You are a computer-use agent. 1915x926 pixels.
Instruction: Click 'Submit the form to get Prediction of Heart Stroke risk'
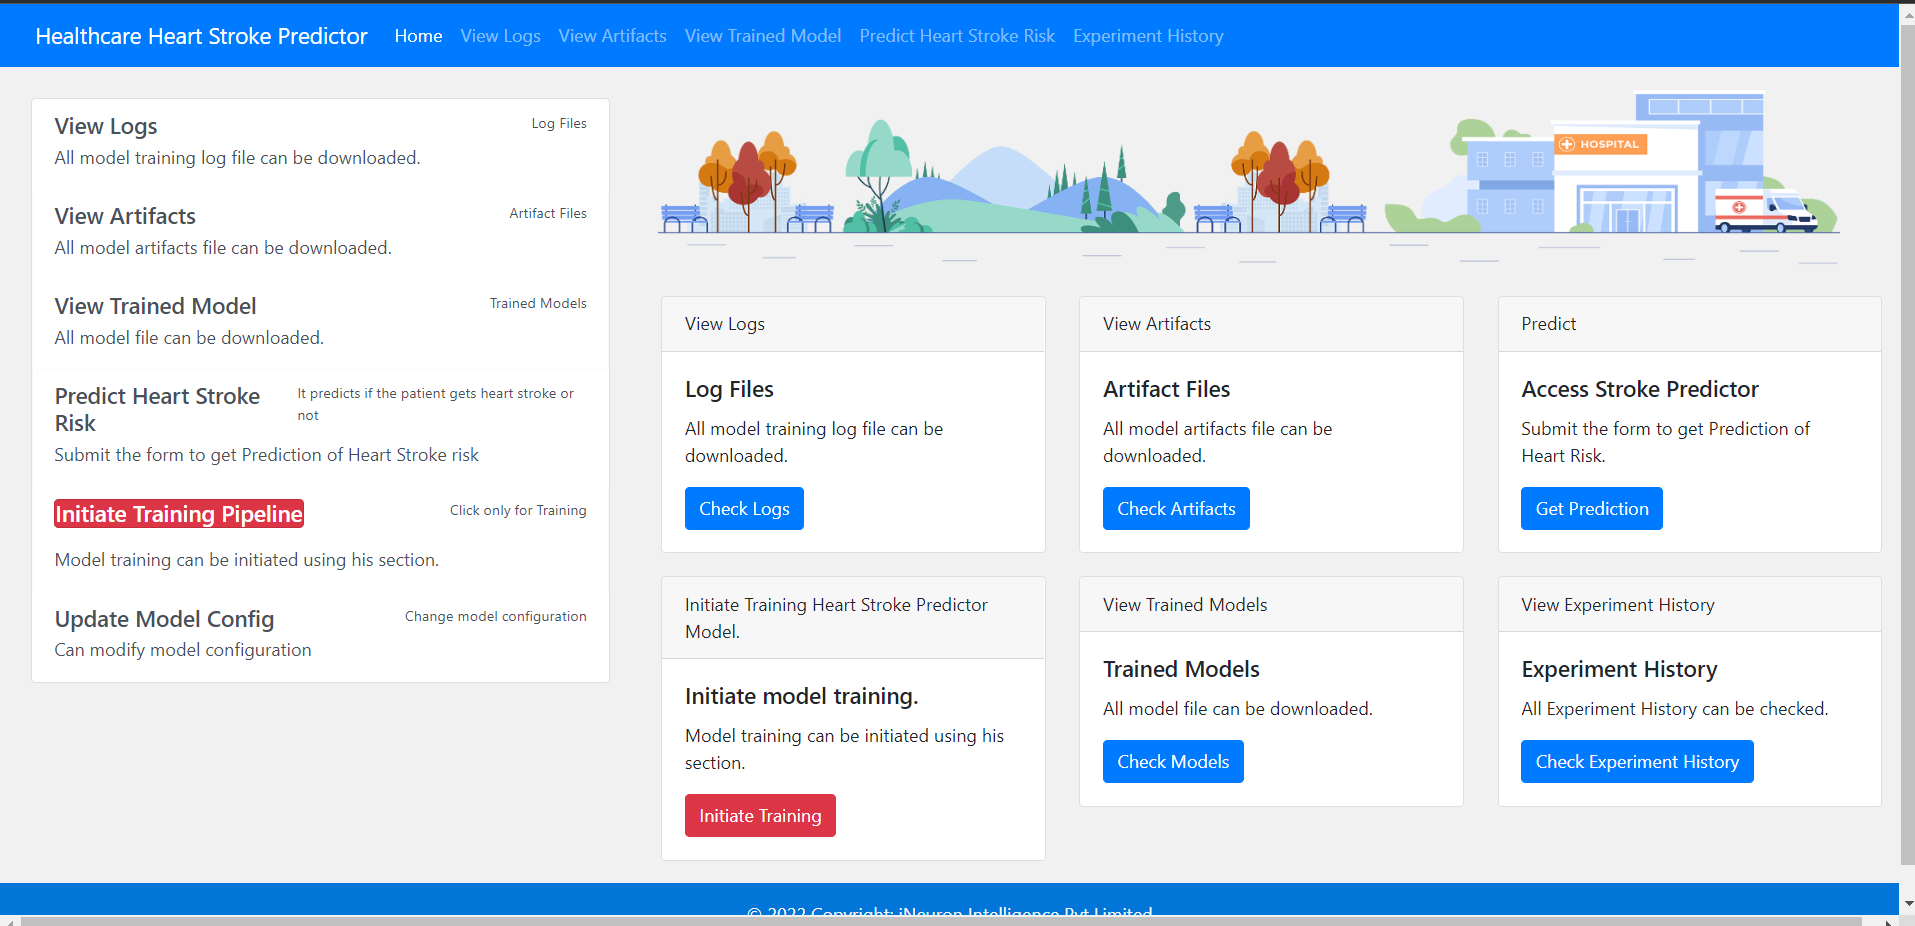(x=266, y=455)
